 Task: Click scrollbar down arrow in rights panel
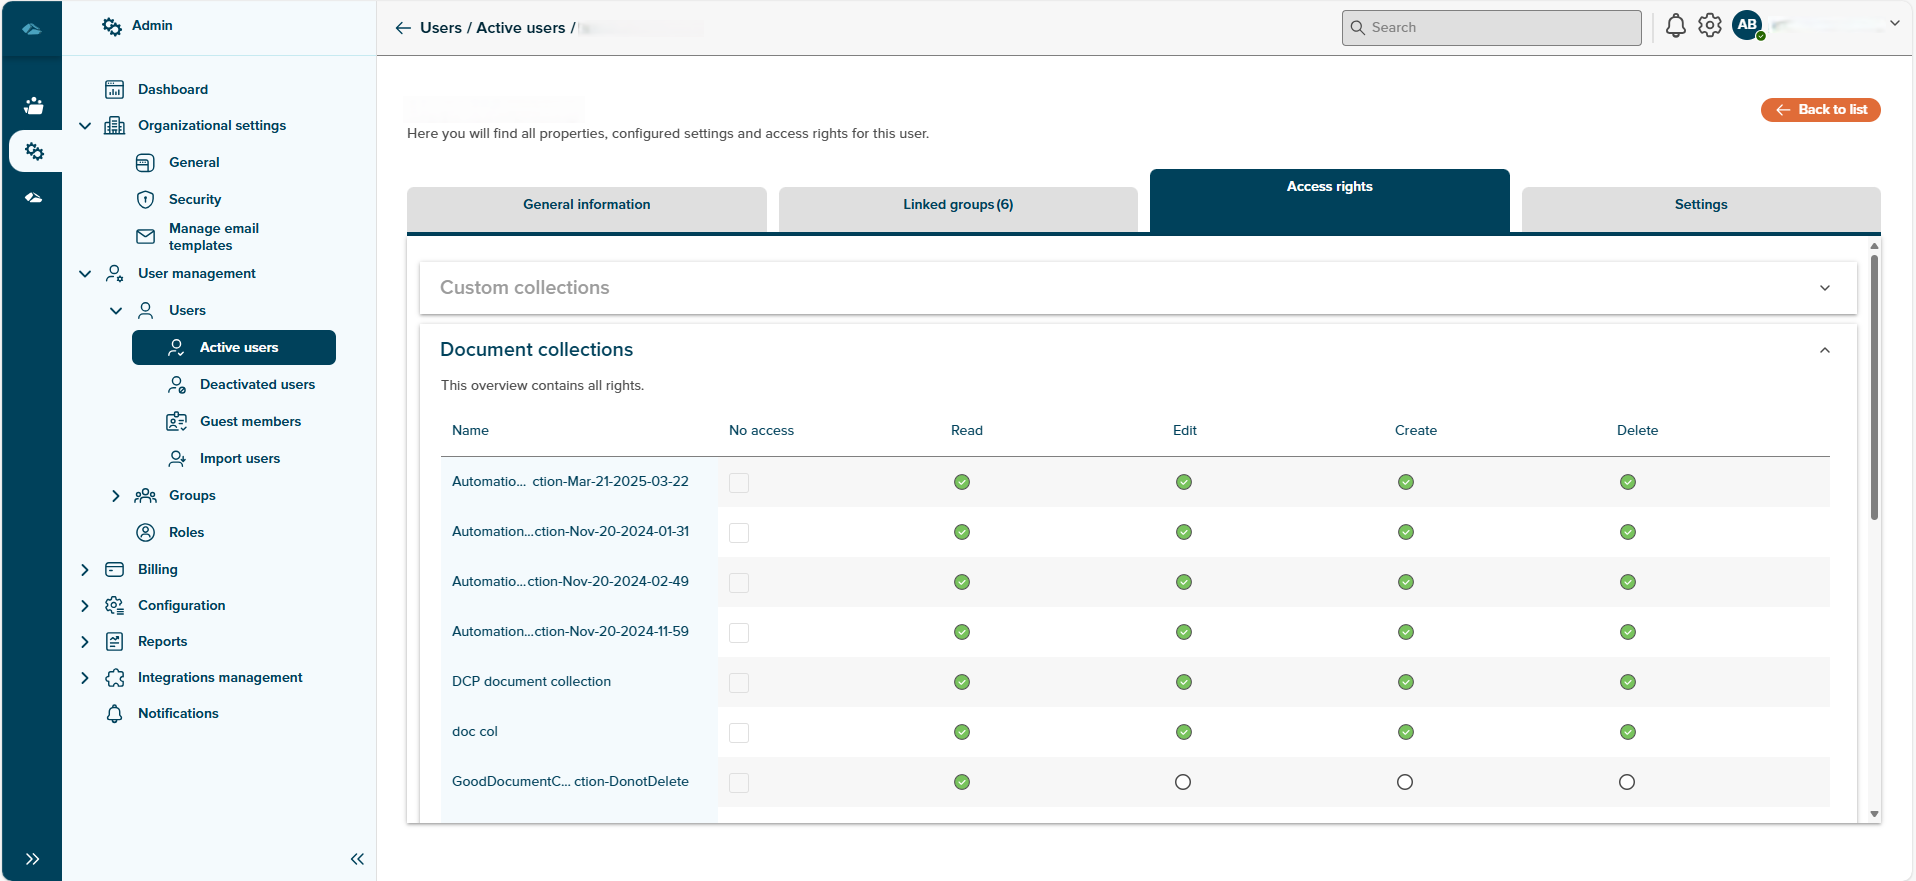point(1874,814)
